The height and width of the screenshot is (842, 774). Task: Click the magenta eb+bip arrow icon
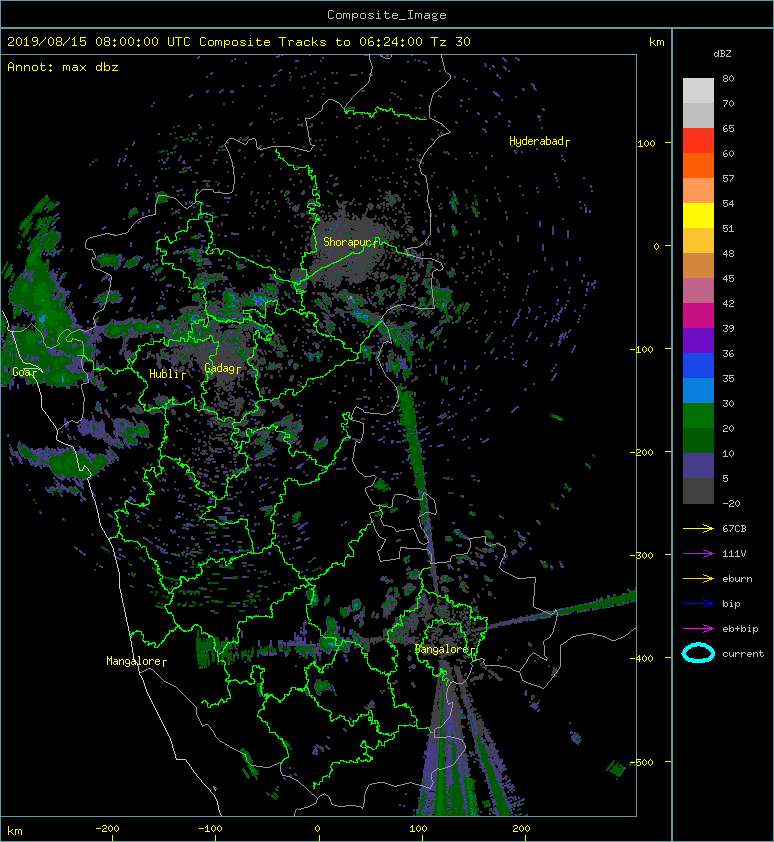click(x=698, y=628)
